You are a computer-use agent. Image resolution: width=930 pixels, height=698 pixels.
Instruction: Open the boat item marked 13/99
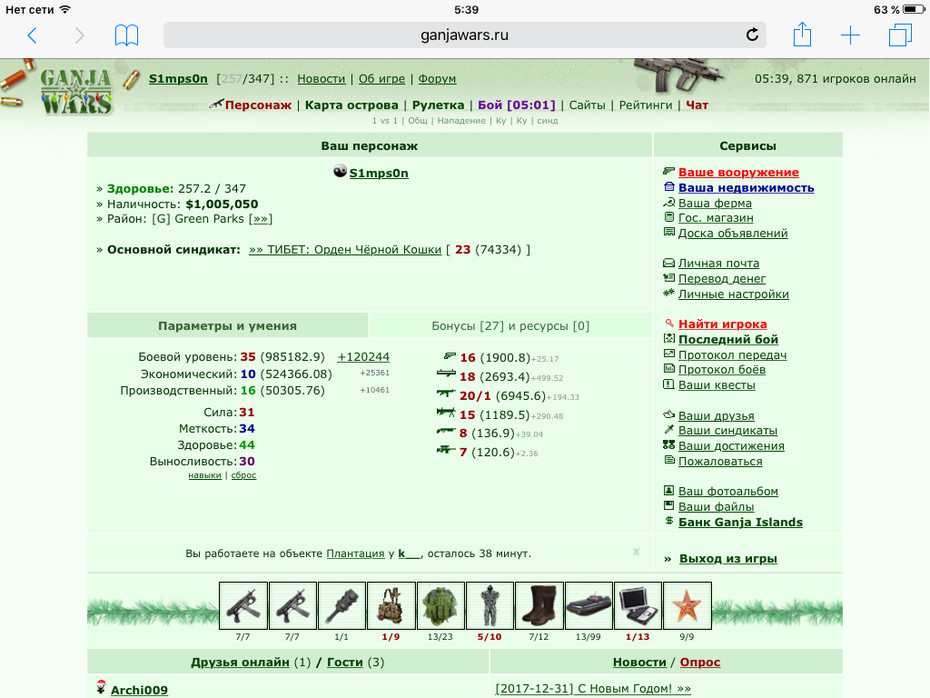pos(588,605)
